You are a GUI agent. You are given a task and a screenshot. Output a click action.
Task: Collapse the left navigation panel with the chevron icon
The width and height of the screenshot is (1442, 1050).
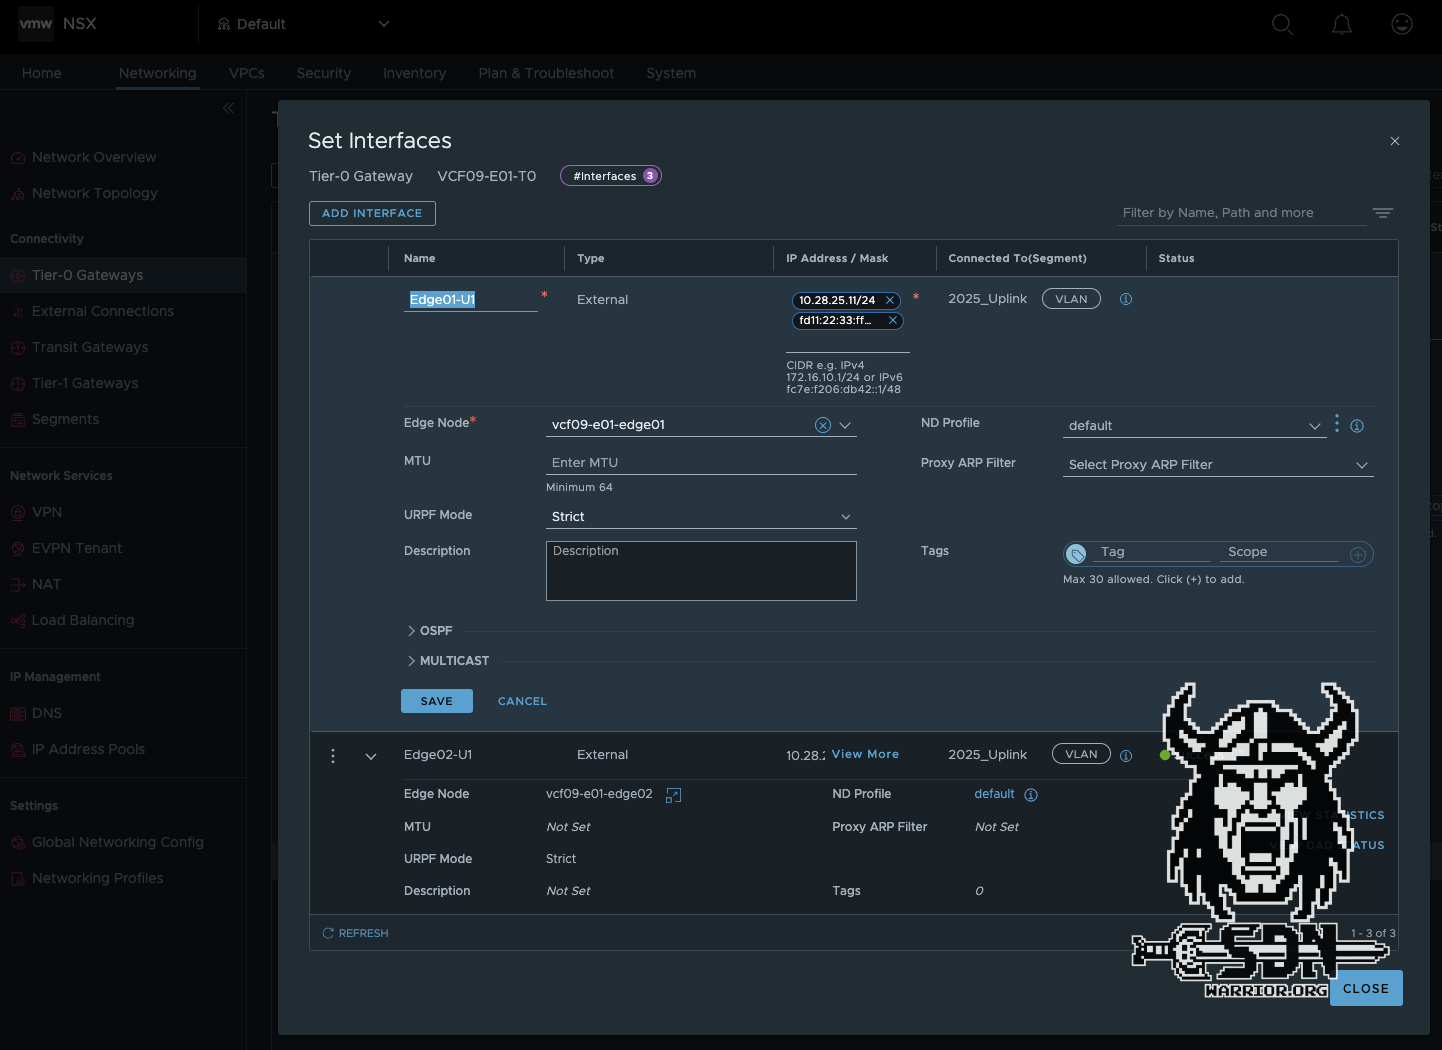[228, 108]
